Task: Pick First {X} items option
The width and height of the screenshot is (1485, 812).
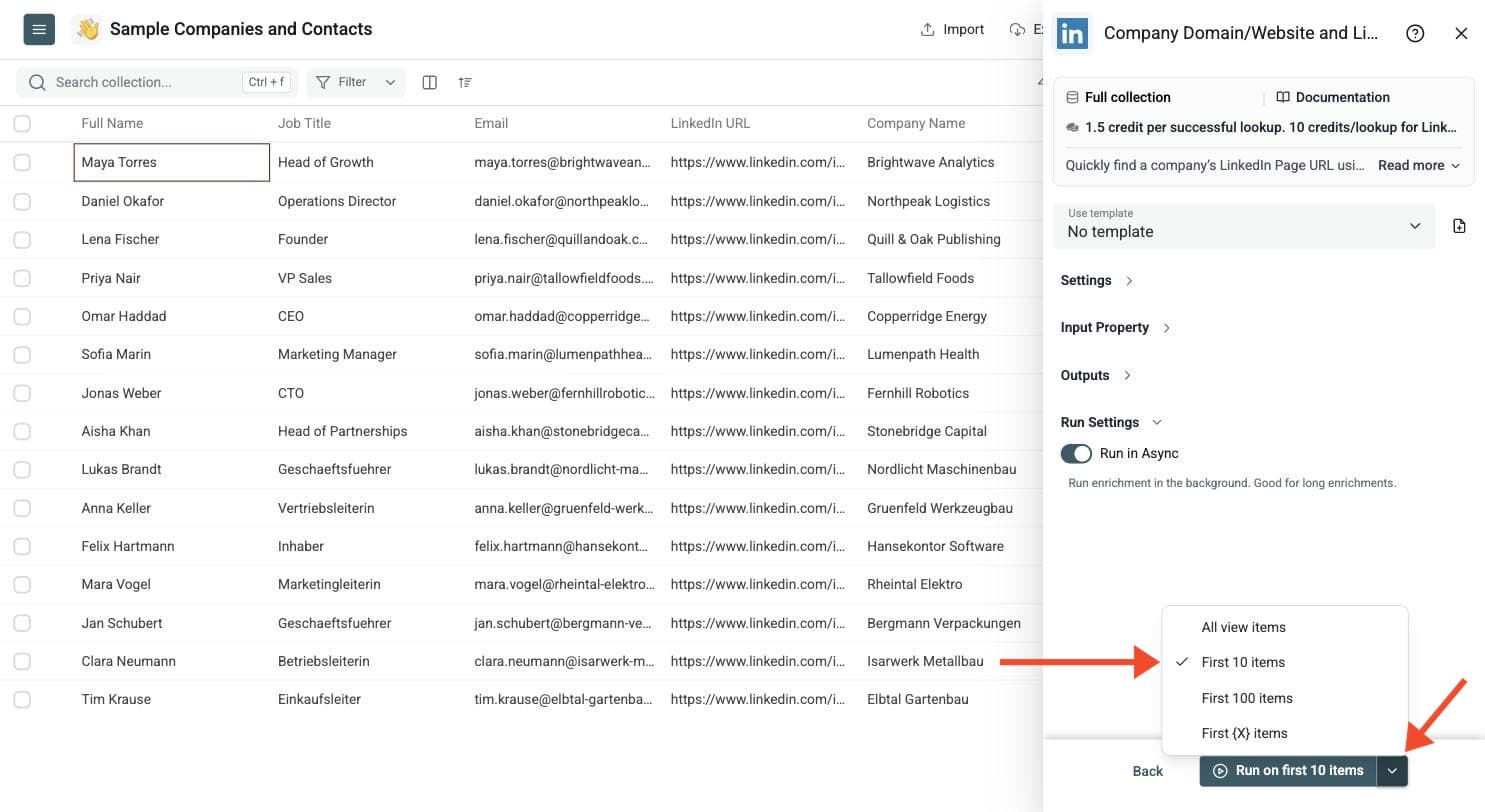Action: tap(1285, 733)
